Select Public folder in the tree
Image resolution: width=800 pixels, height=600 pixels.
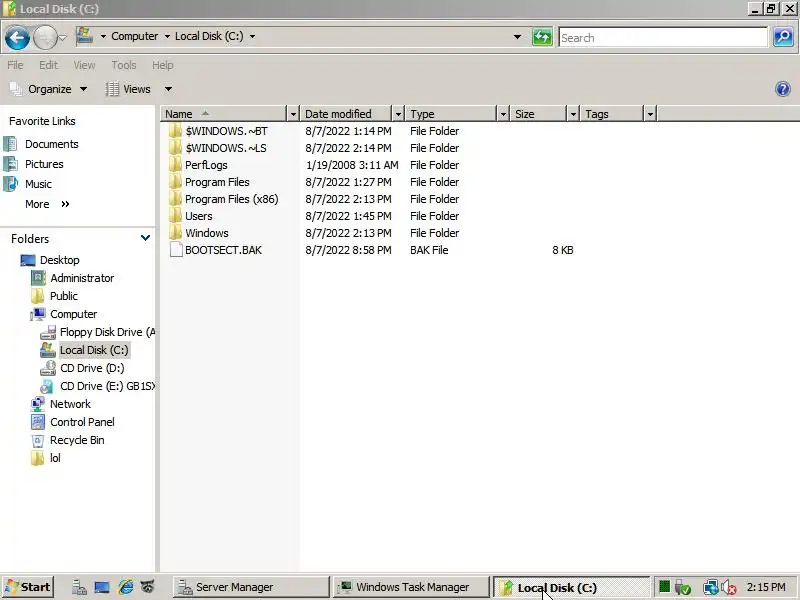tap(64, 296)
